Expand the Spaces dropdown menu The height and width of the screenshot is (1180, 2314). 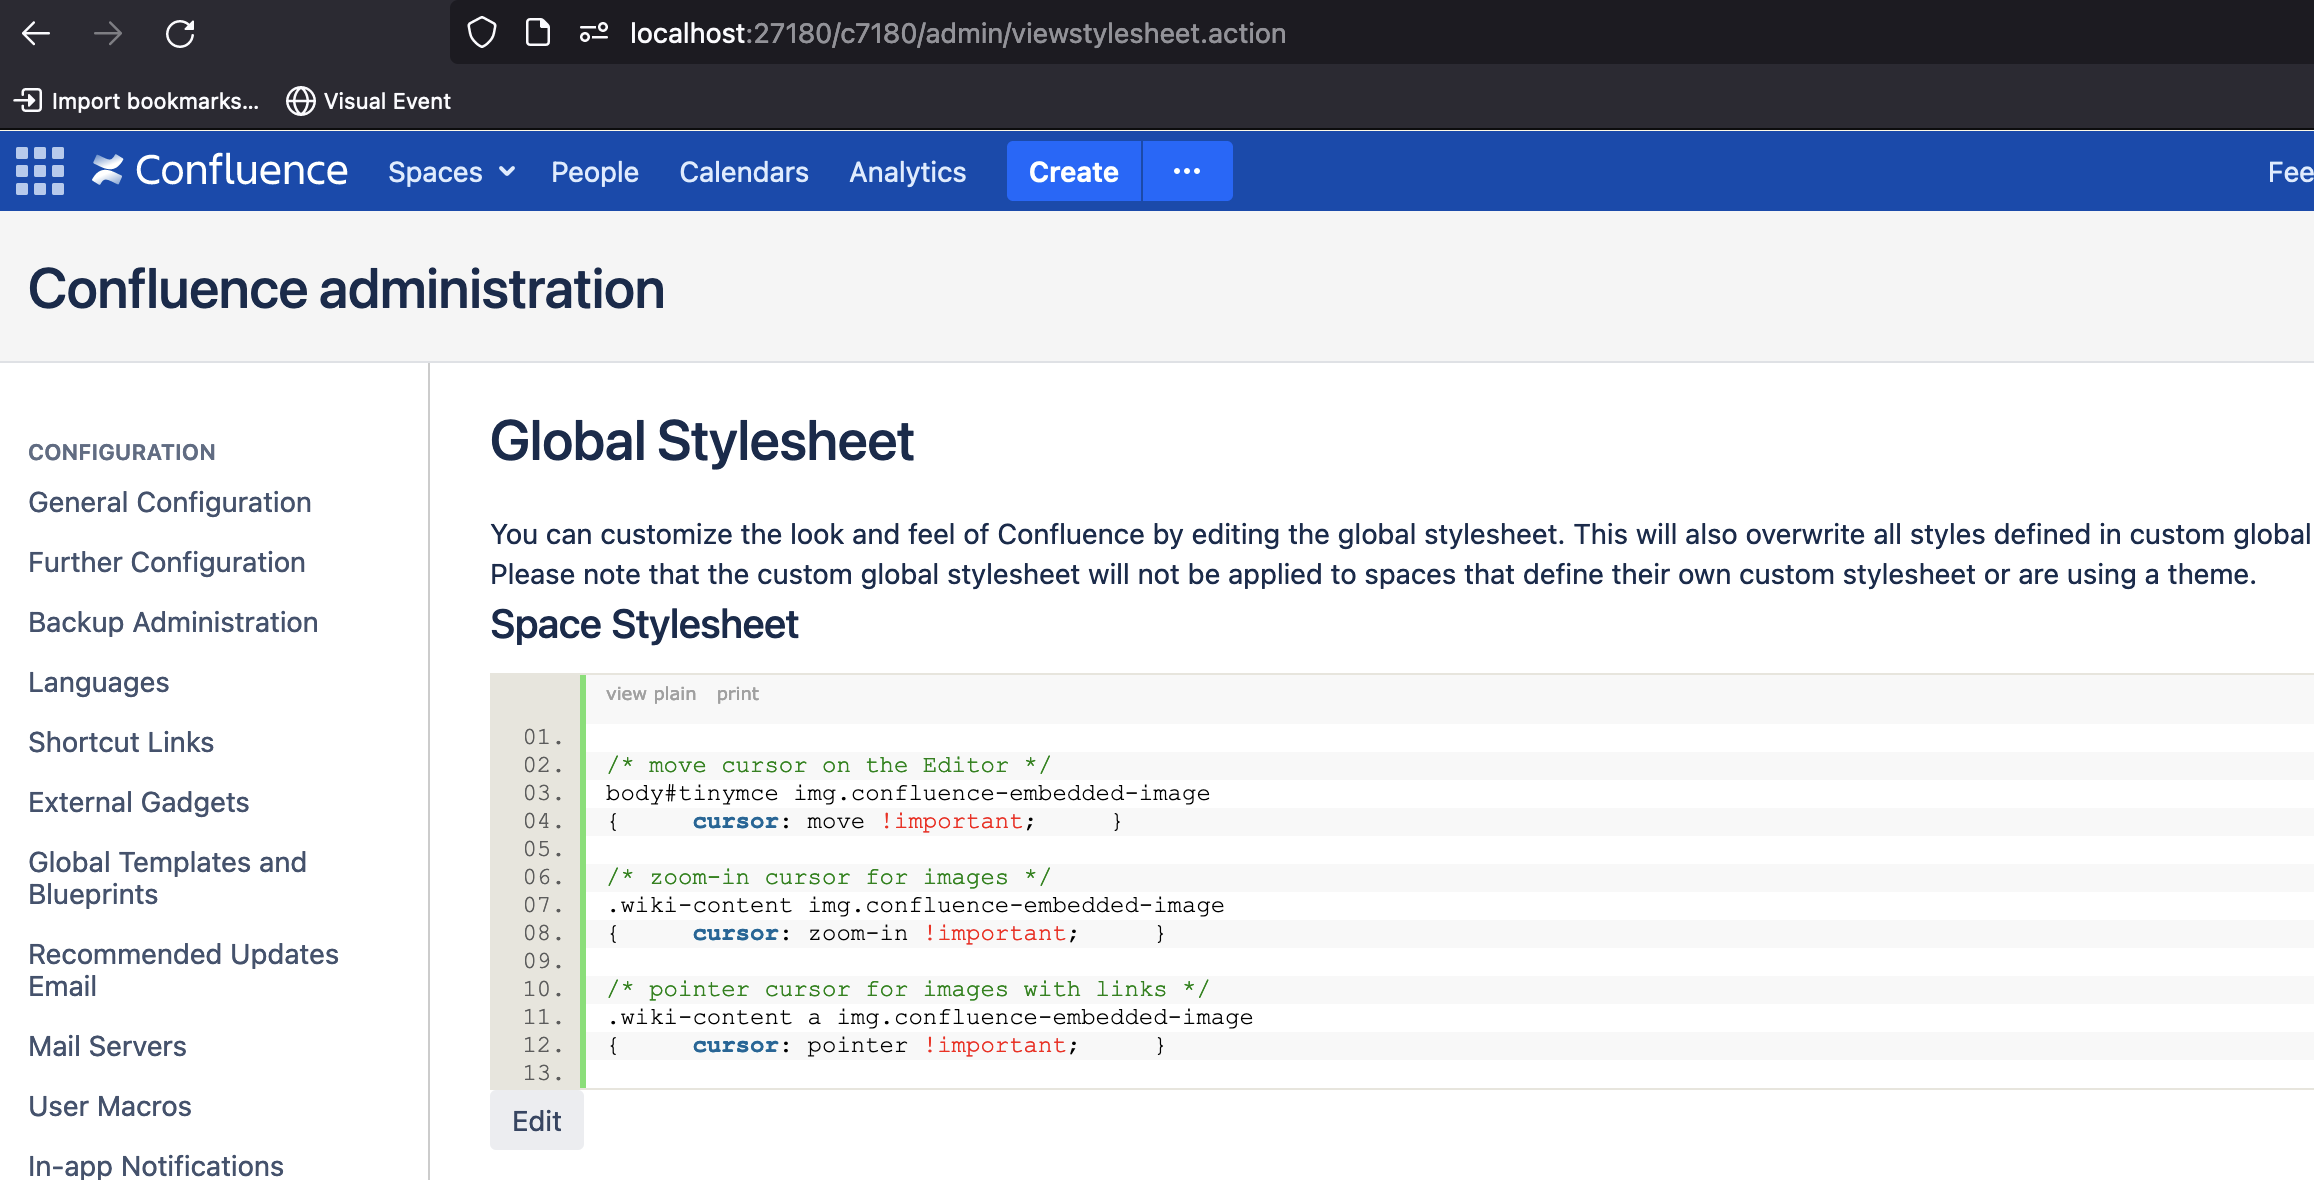(x=451, y=172)
